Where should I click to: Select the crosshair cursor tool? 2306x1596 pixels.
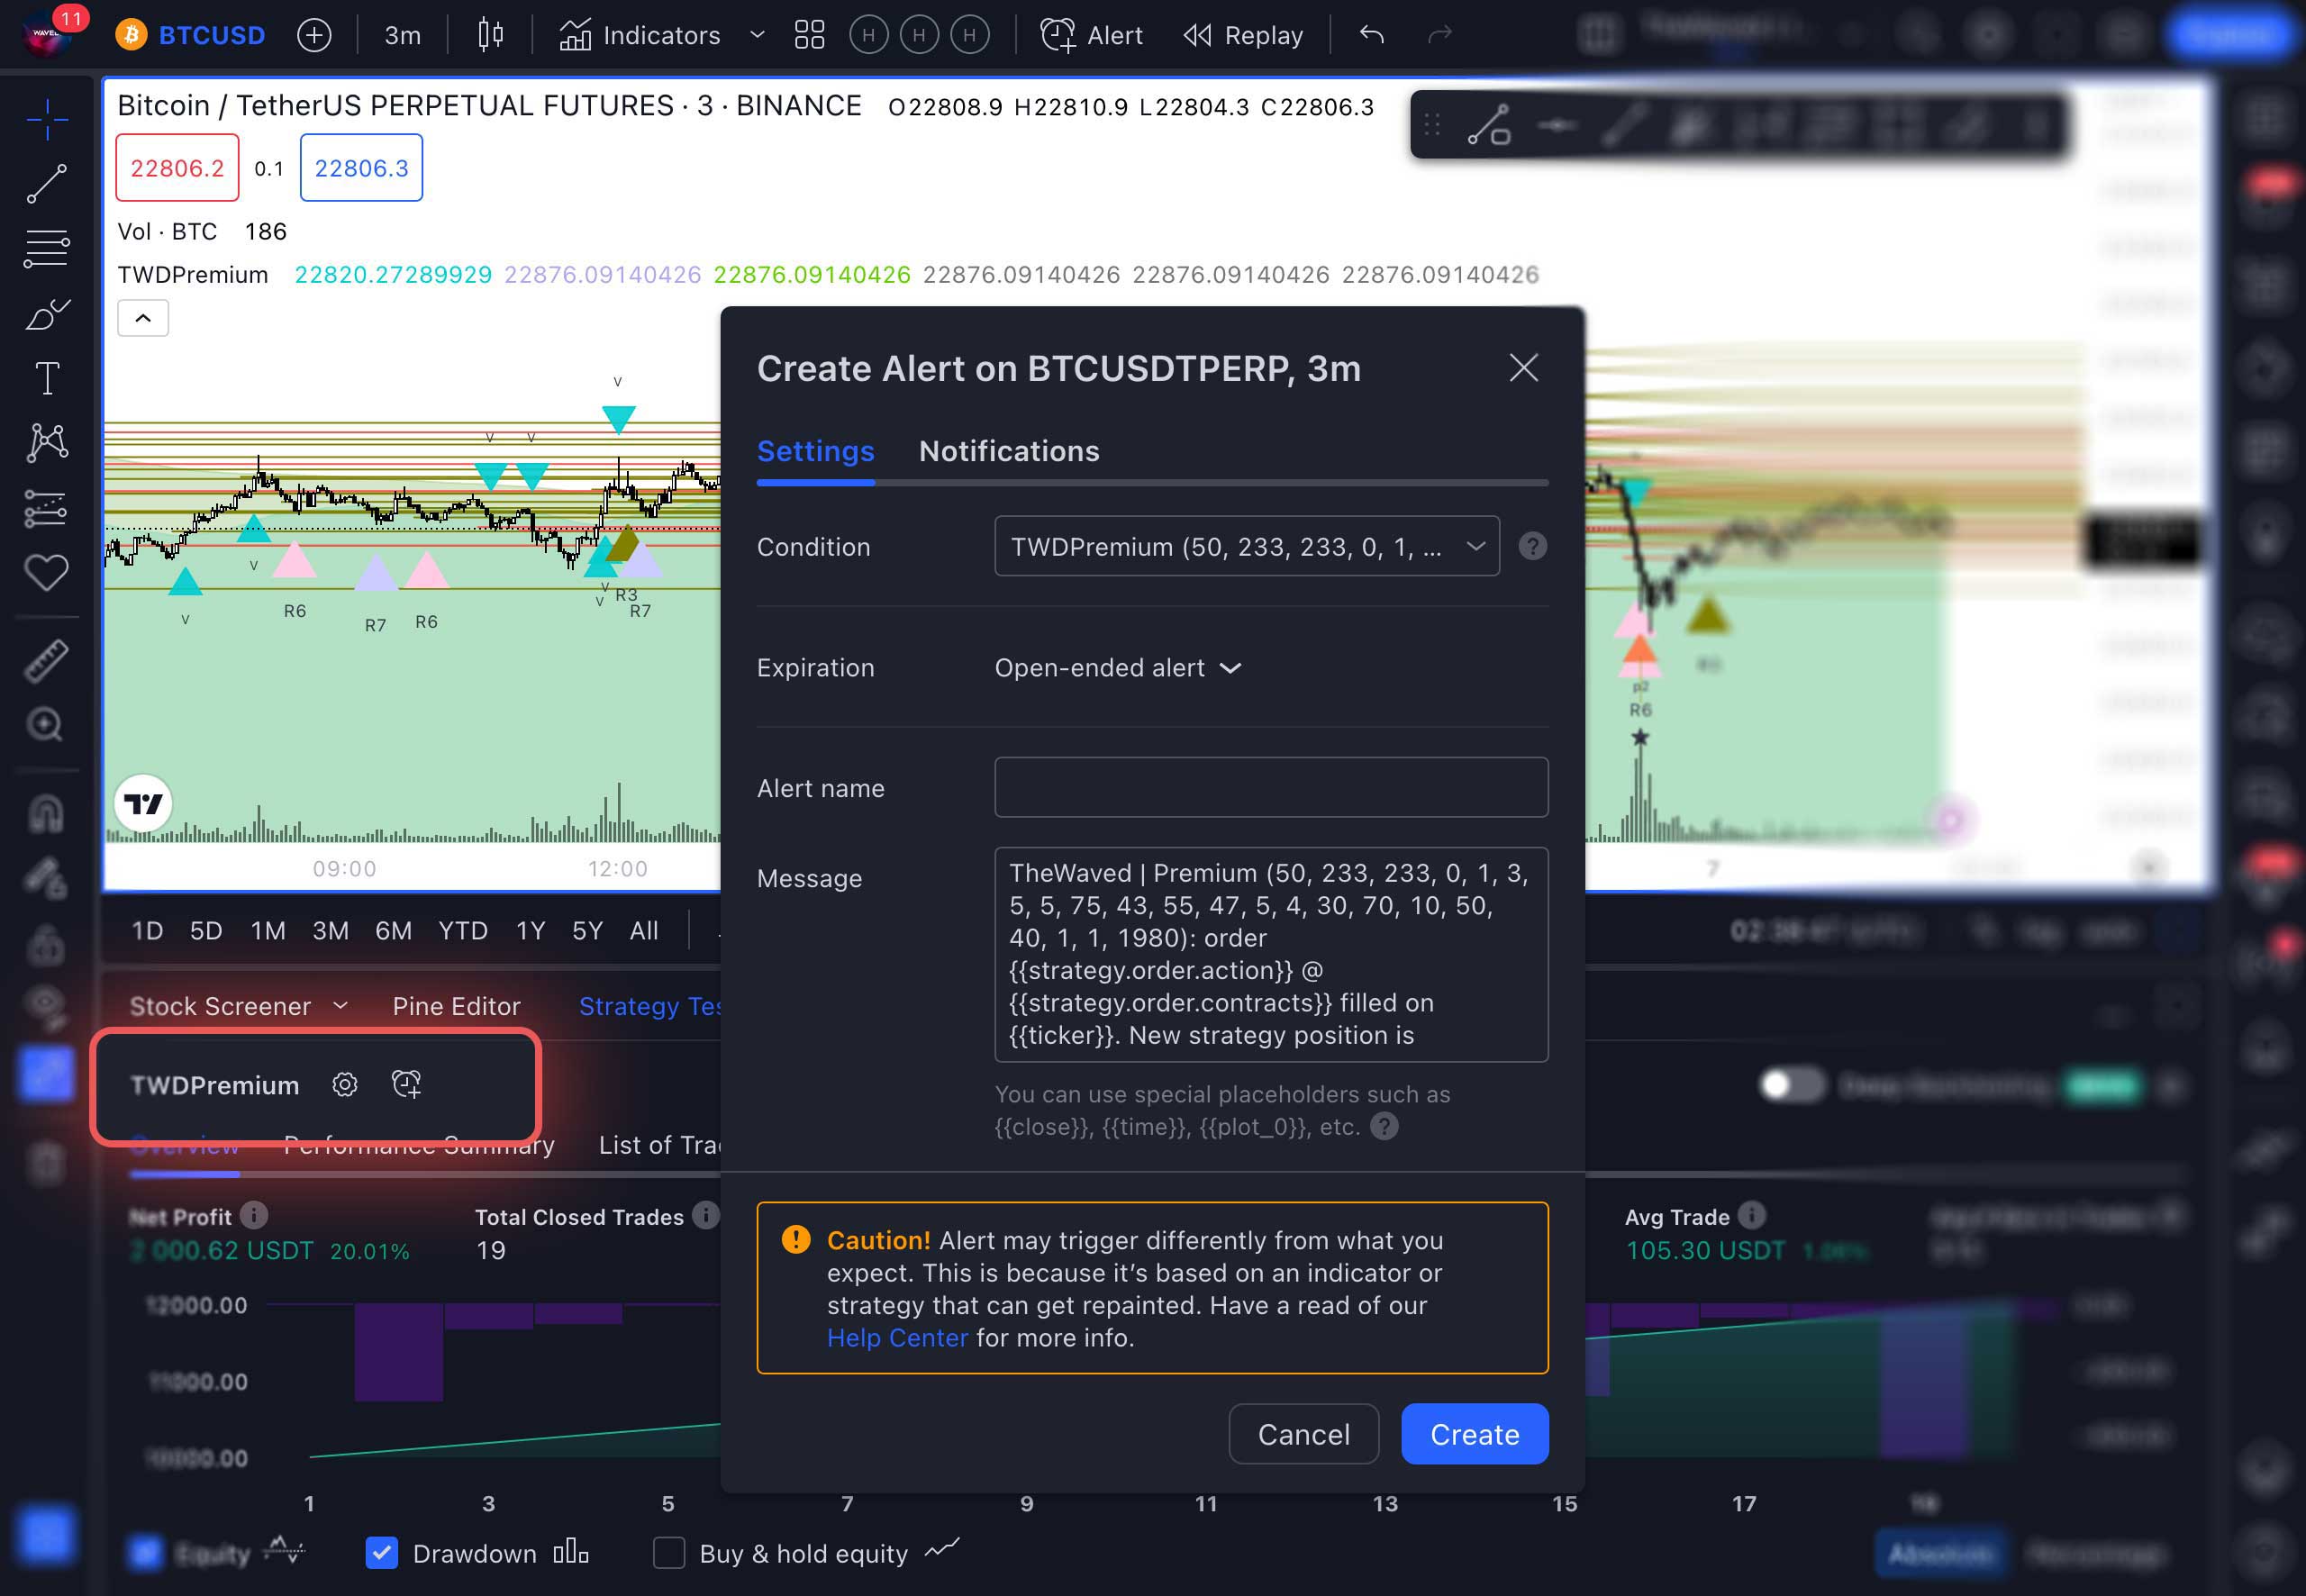pyautogui.click(x=47, y=120)
